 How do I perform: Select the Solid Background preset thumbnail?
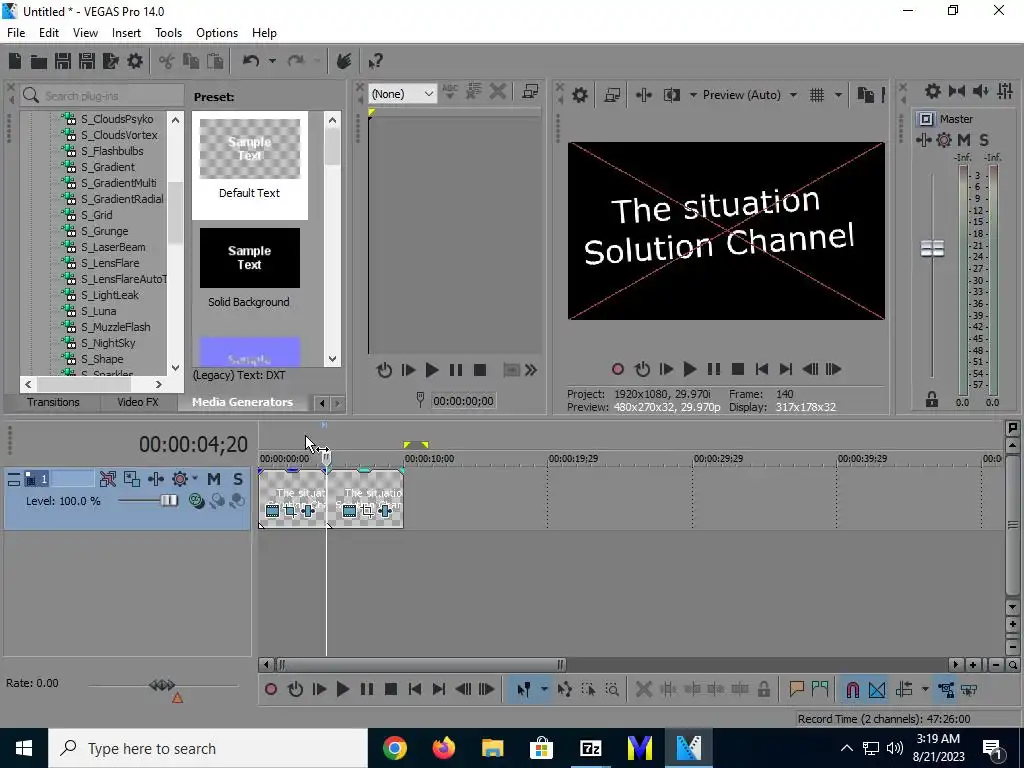(x=249, y=258)
